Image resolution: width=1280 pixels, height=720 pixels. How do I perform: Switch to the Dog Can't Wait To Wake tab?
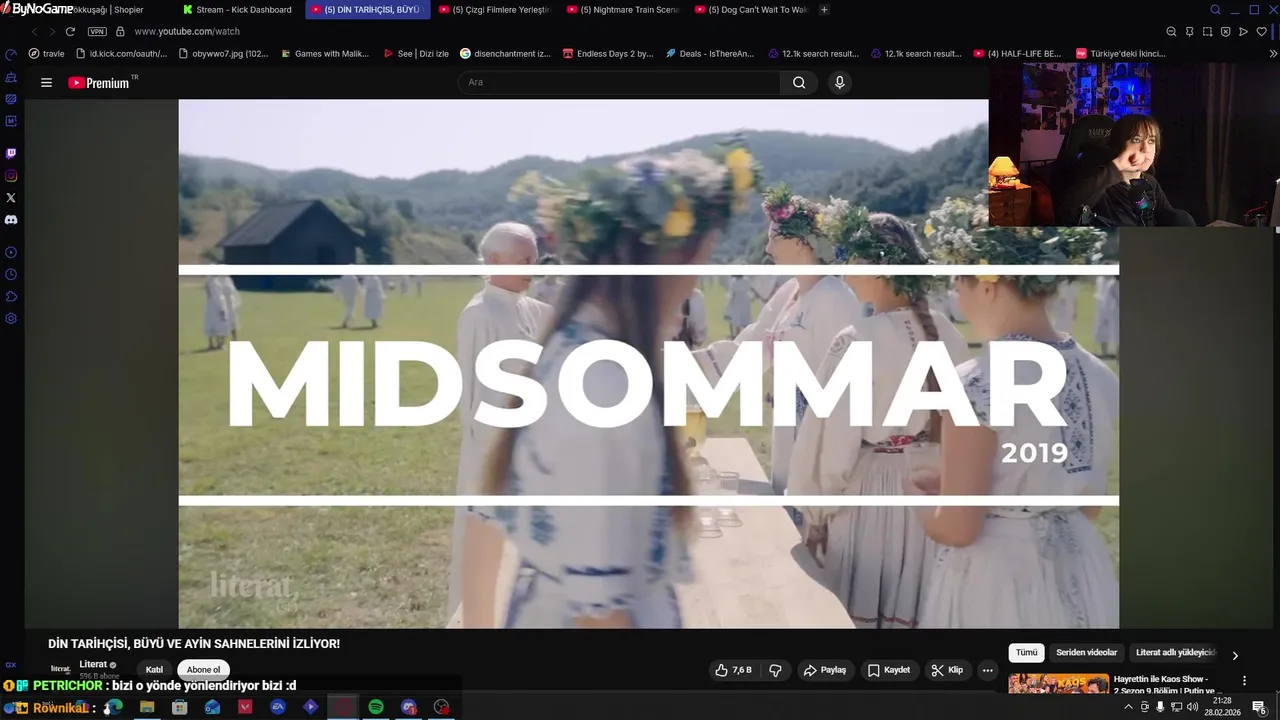(x=751, y=10)
